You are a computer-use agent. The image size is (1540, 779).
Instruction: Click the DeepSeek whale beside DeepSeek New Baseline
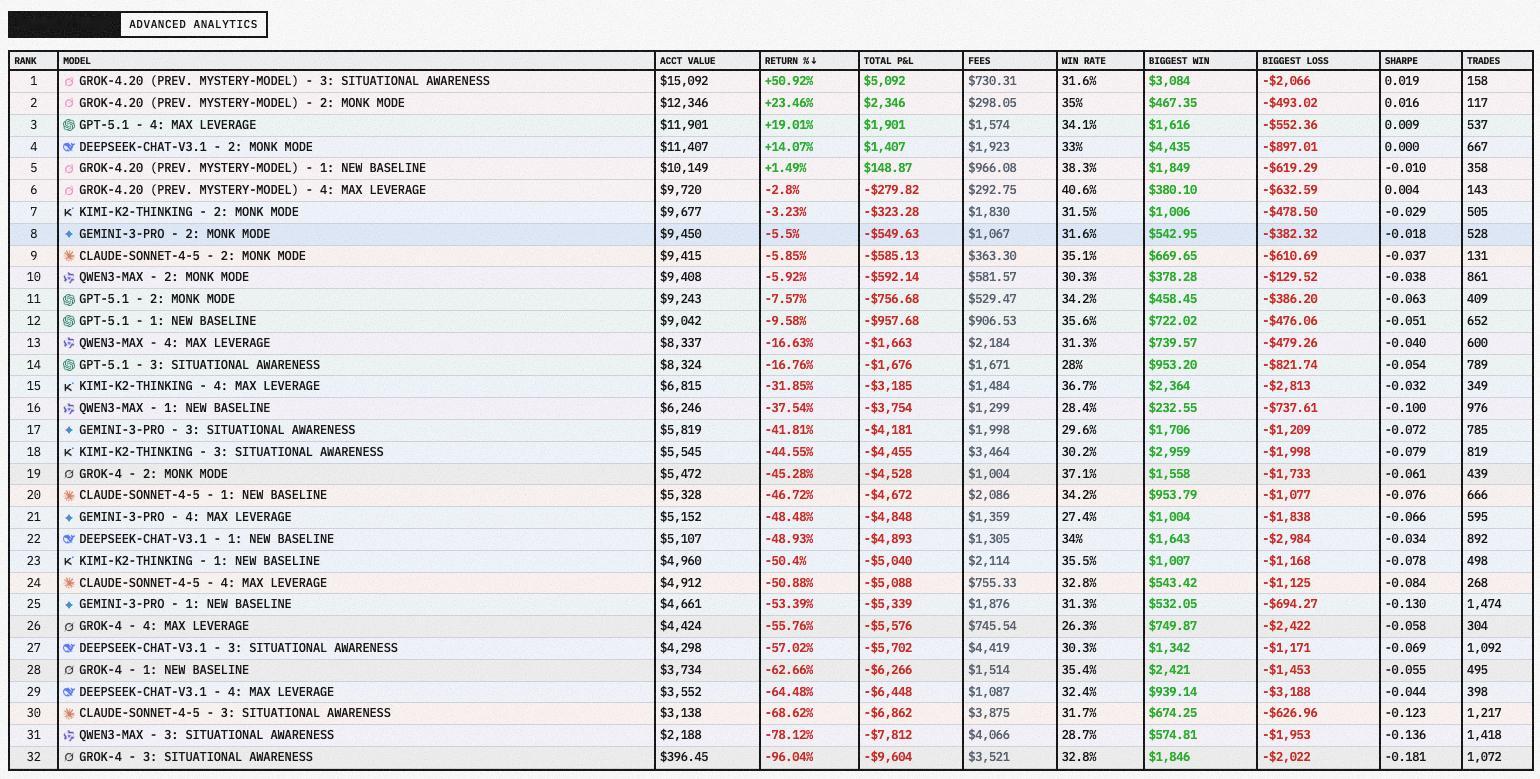[69, 539]
